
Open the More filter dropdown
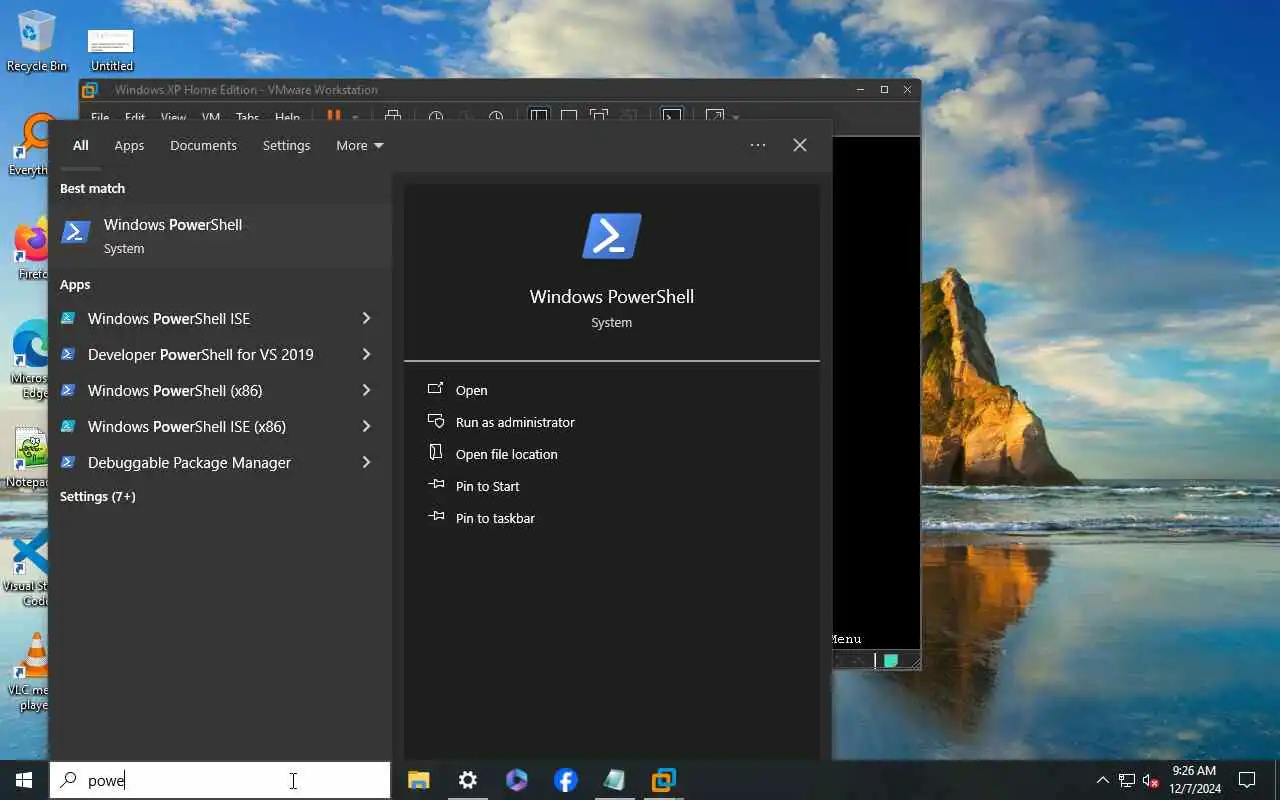360,145
